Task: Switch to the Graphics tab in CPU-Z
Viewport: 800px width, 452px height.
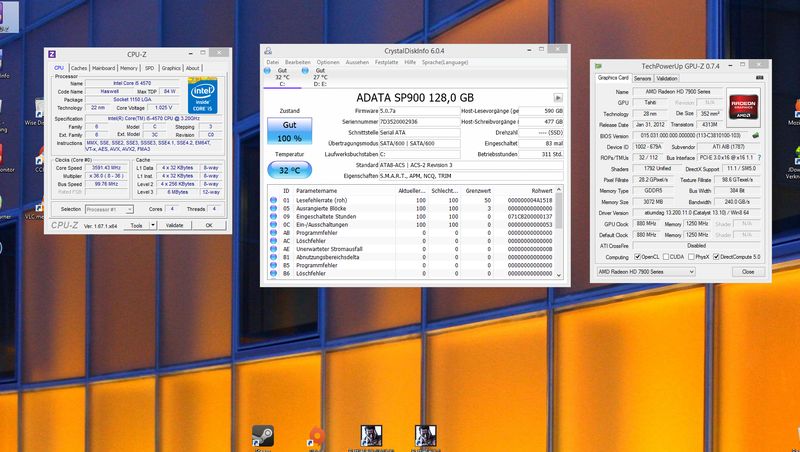Action: tap(171, 68)
